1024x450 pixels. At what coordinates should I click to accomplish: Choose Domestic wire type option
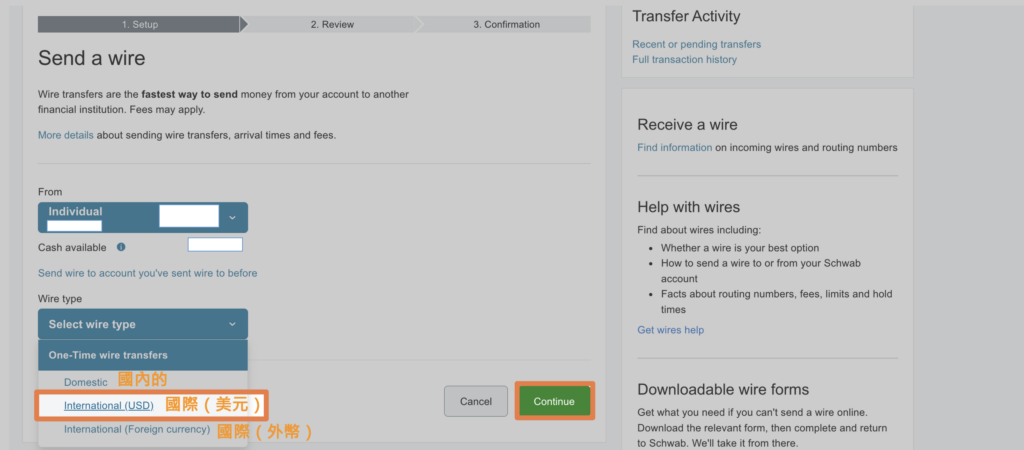pyautogui.click(x=86, y=382)
